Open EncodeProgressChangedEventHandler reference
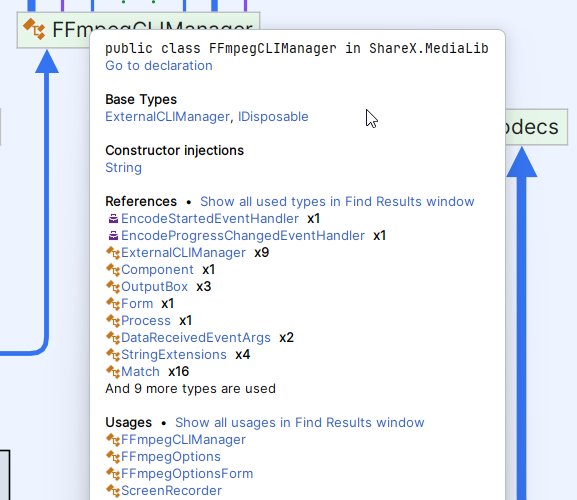The height and width of the screenshot is (500, 577). click(243, 235)
